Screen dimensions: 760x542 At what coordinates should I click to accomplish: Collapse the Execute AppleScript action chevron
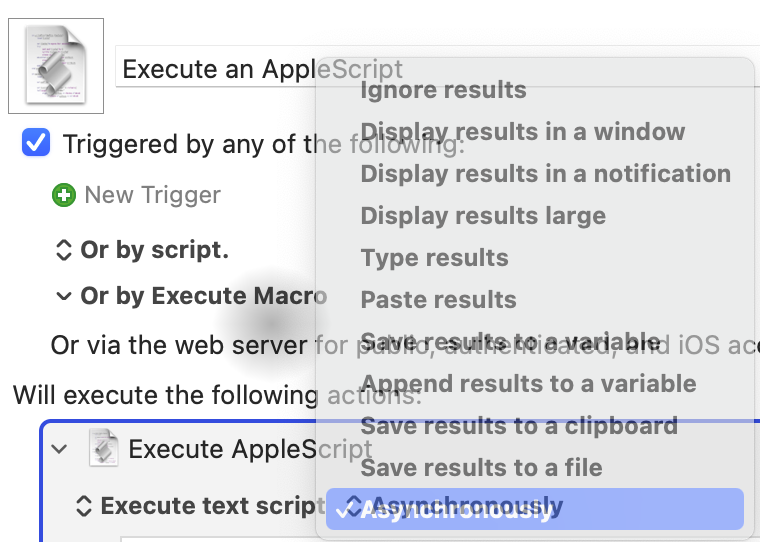click(x=59, y=449)
